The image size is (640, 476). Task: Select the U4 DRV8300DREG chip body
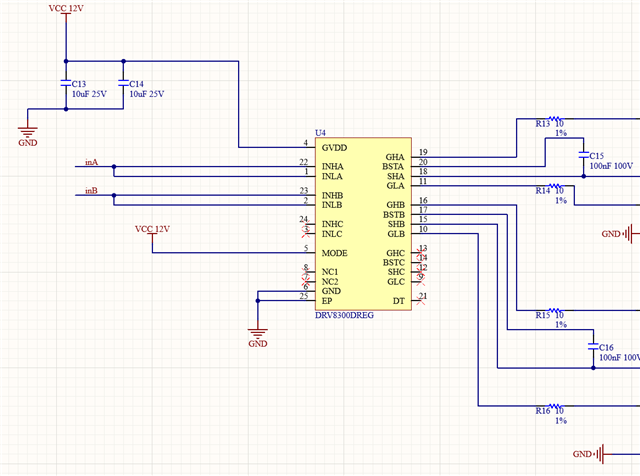[x=363, y=224]
